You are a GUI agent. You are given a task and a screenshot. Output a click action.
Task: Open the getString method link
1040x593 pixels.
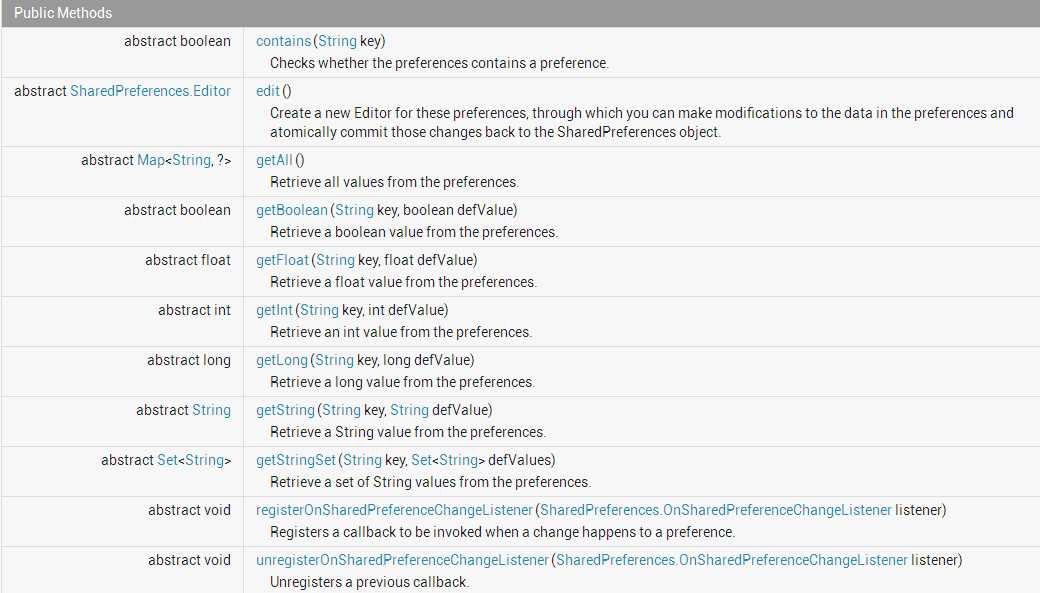pyautogui.click(x=285, y=410)
